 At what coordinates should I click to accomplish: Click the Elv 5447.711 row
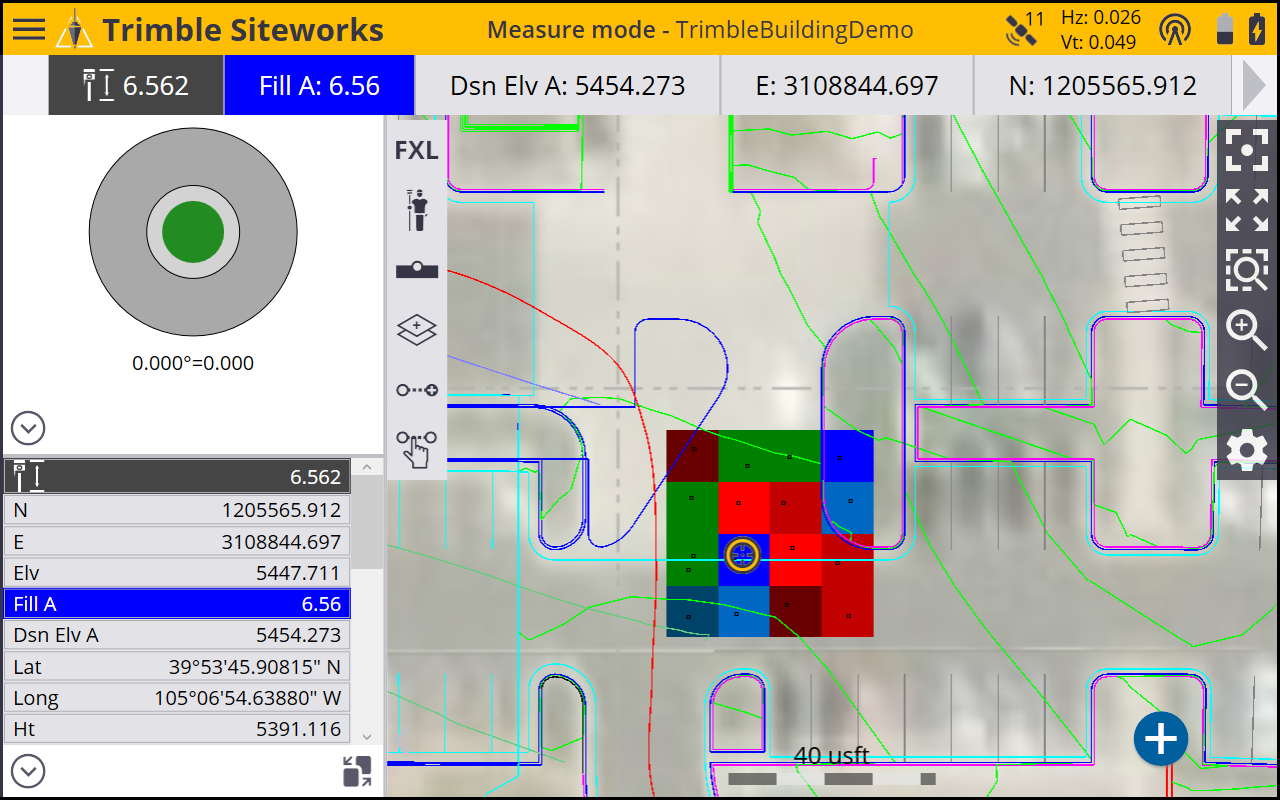(x=177, y=573)
